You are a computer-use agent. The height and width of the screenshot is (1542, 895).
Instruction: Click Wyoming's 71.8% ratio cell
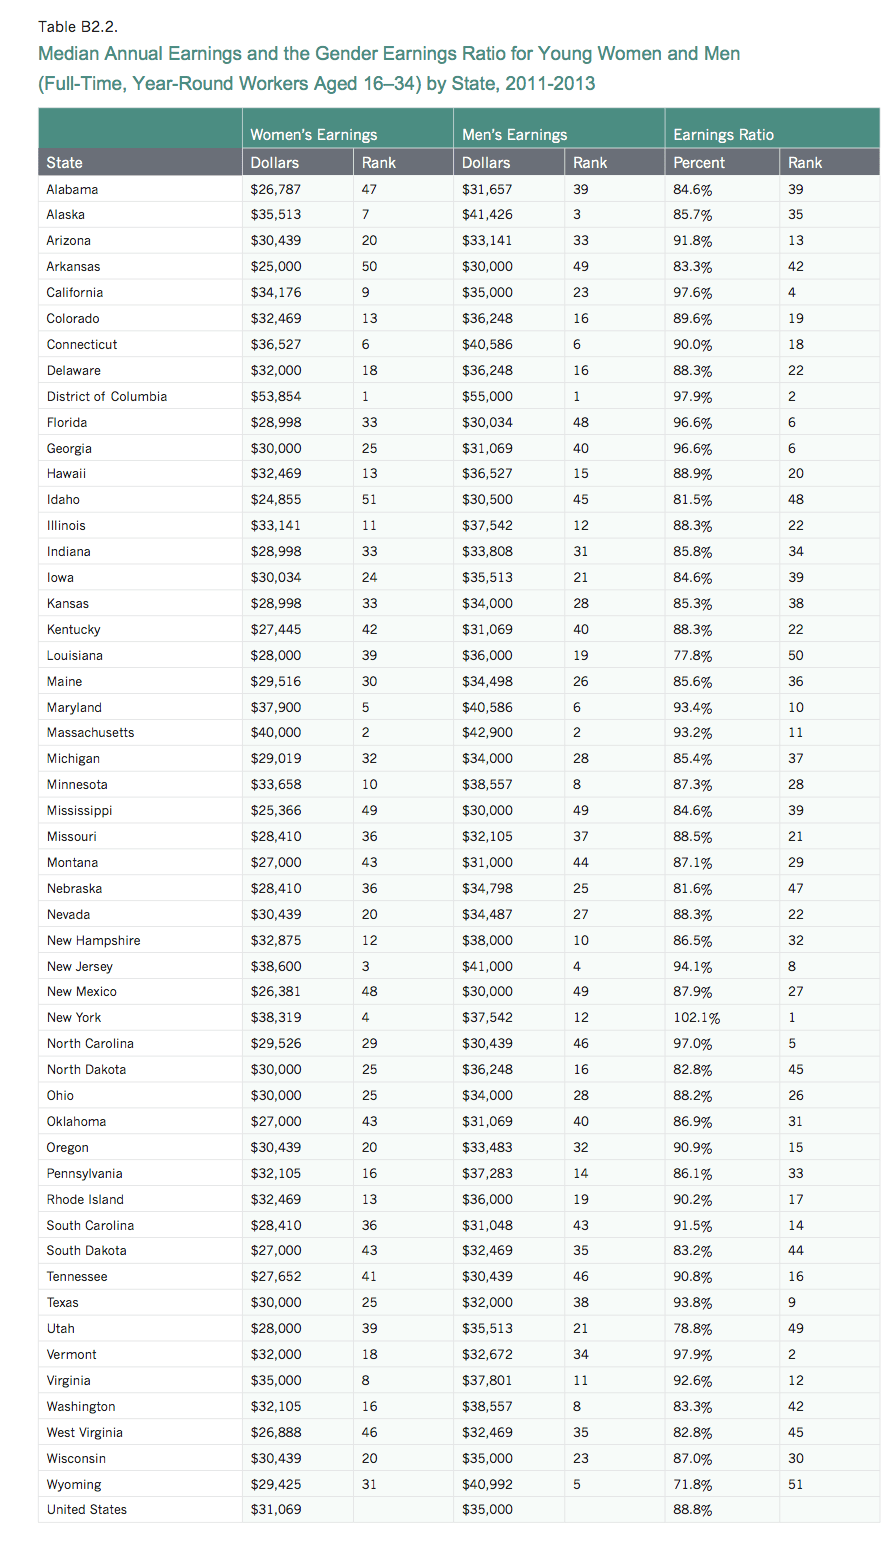click(692, 1484)
